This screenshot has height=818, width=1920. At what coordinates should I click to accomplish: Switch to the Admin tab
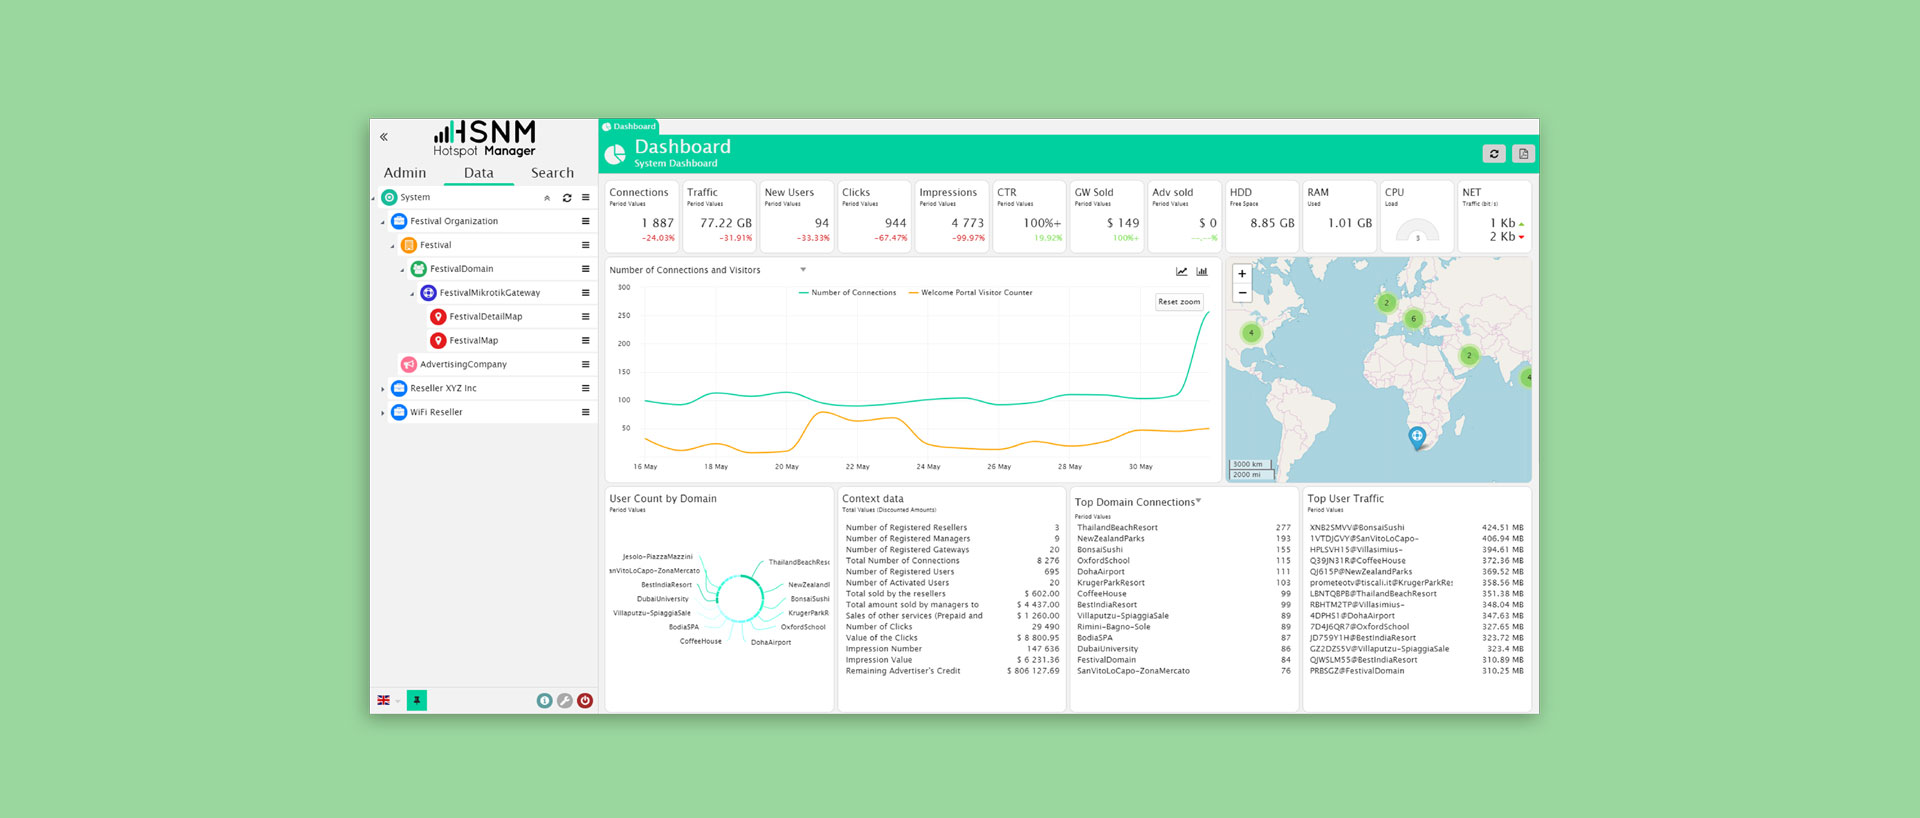coord(405,173)
